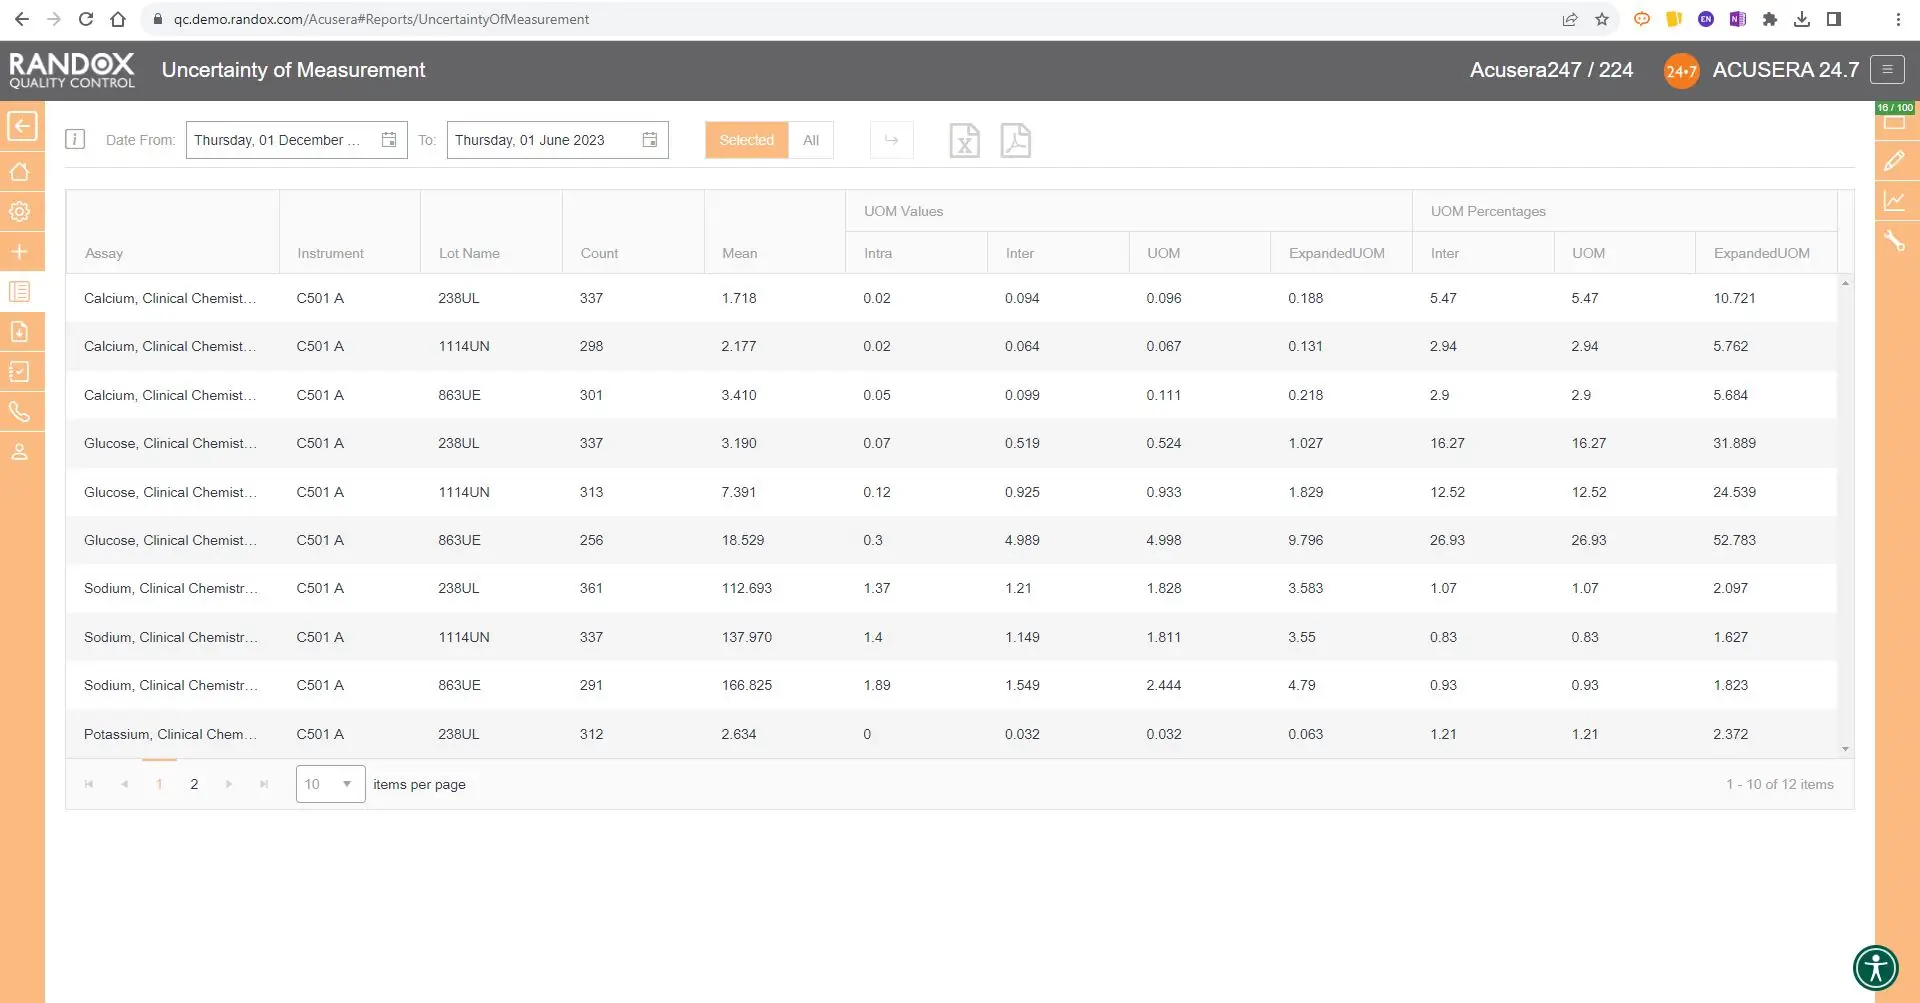Open the hamburger menu in header
This screenshot has height=1003, width=1920.
(x=1887, y=70)
